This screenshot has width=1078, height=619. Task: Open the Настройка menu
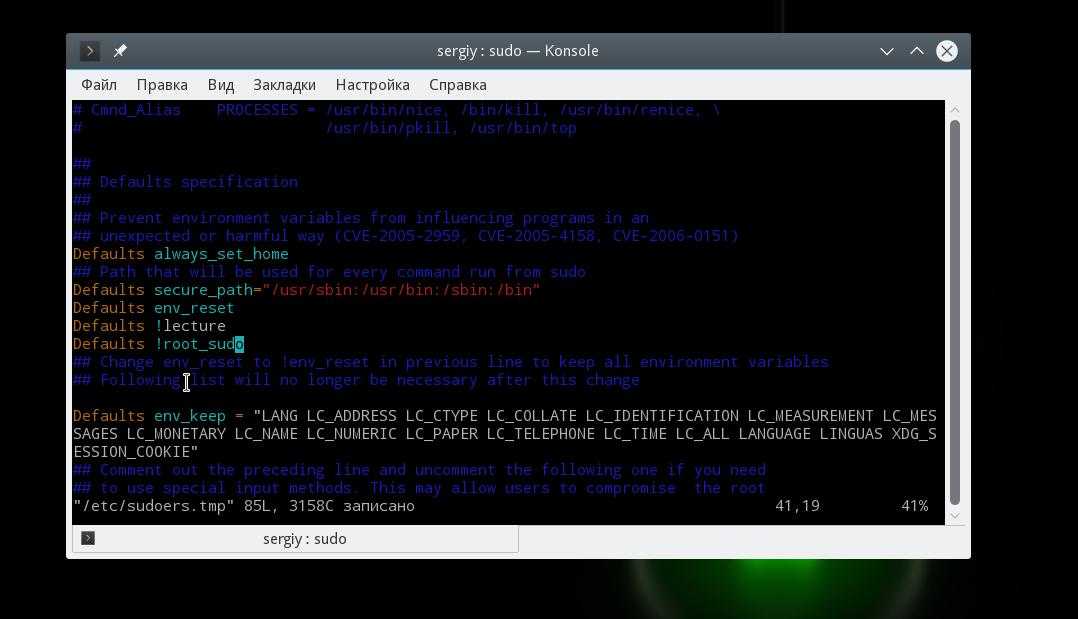[373, 85]
